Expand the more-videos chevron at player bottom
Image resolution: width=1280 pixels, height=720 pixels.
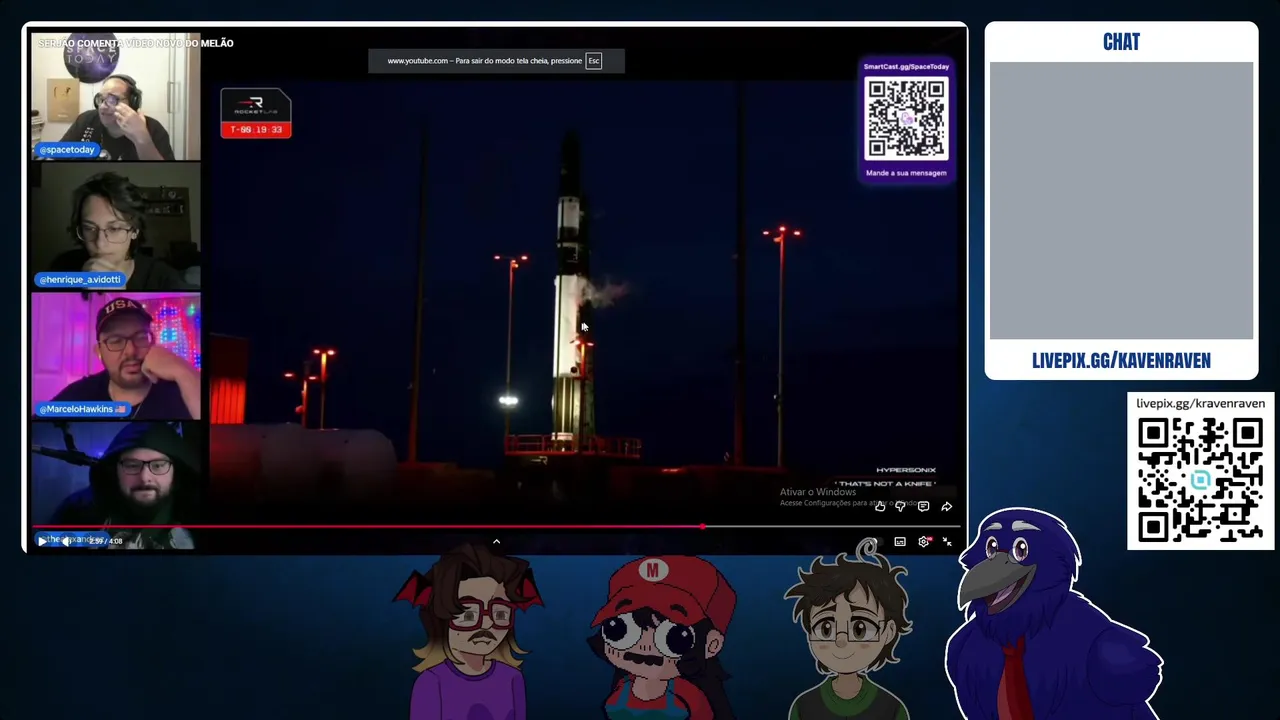[496, 541]
